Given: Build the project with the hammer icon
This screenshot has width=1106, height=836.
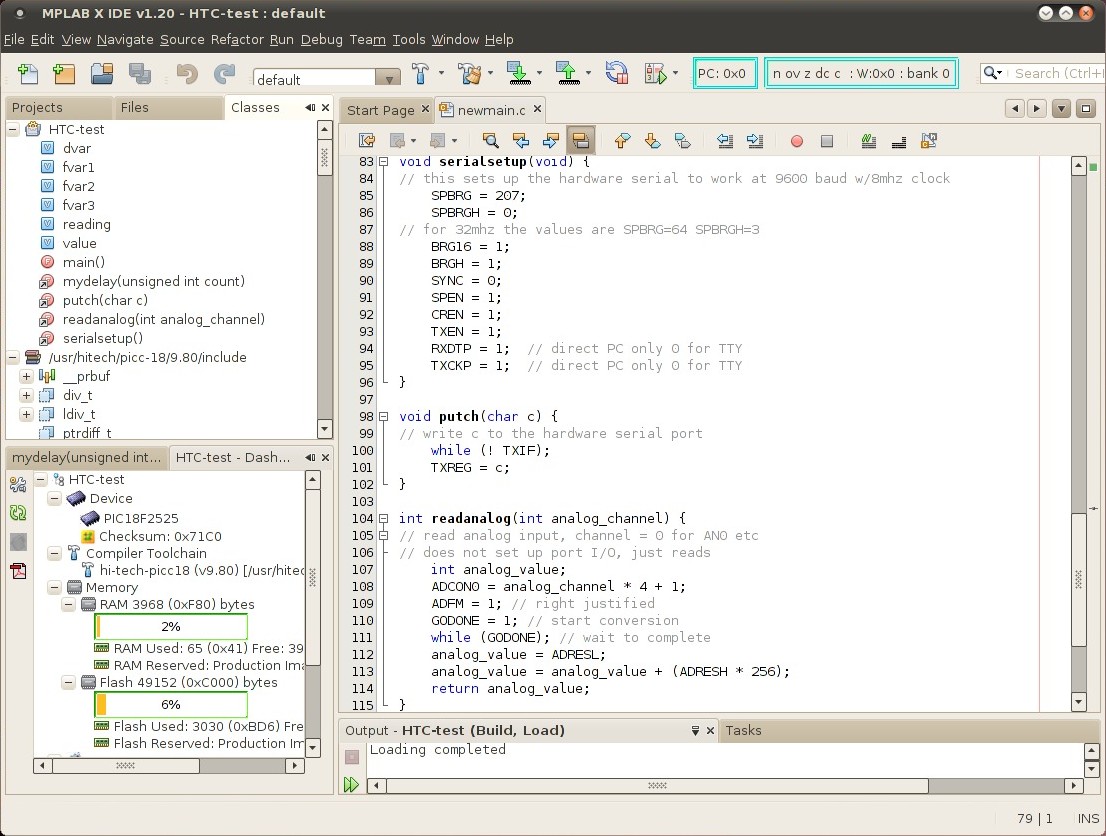Looking at the screenshot, I should (x=420, y=73).
